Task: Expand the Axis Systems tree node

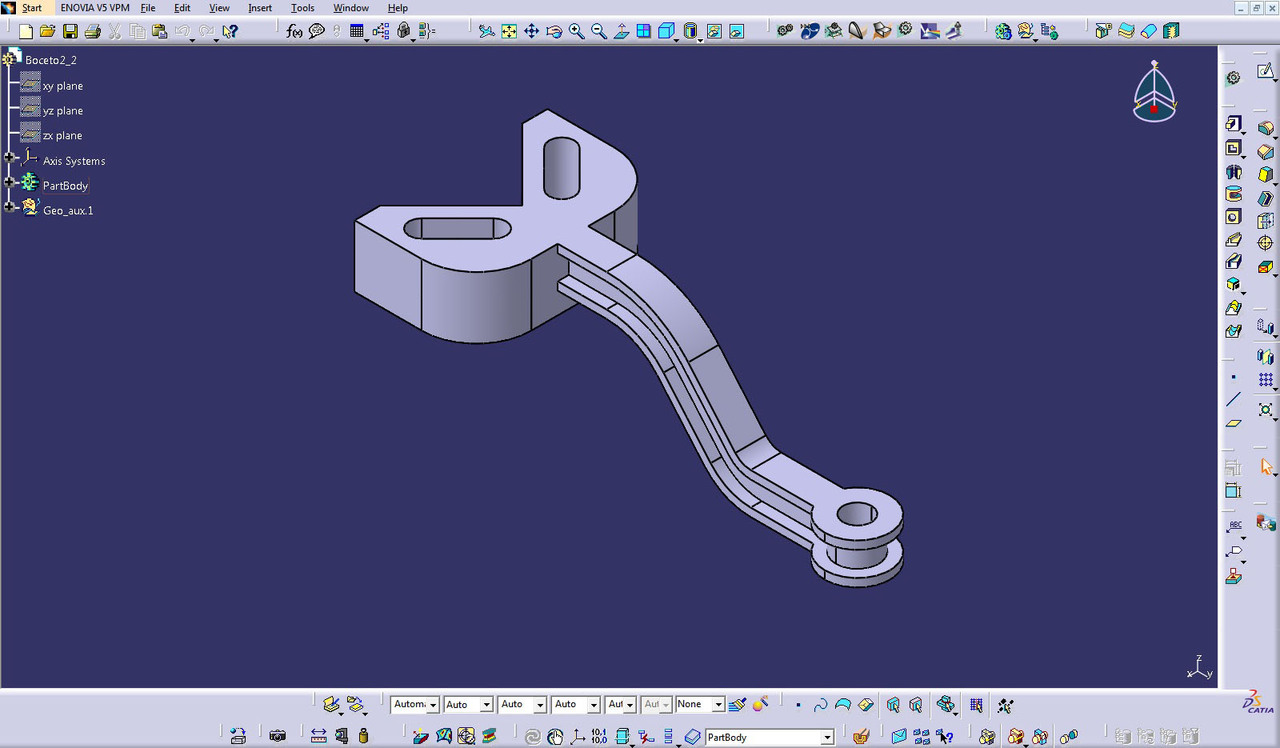Action: [x=10, y=158]
